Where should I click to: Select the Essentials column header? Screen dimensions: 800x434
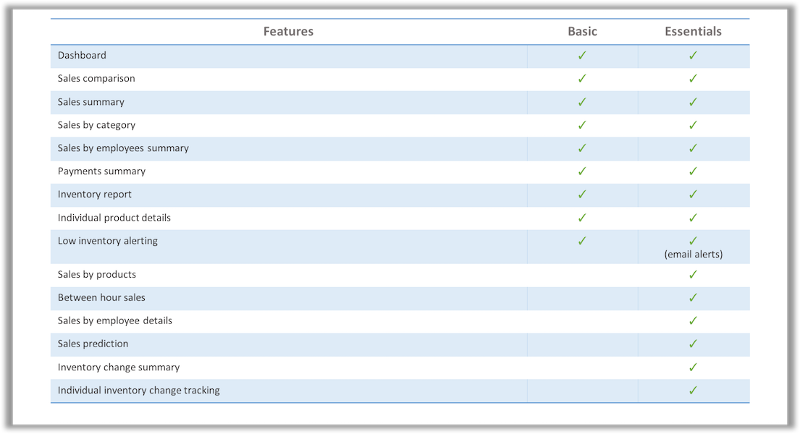pos(693,32)
